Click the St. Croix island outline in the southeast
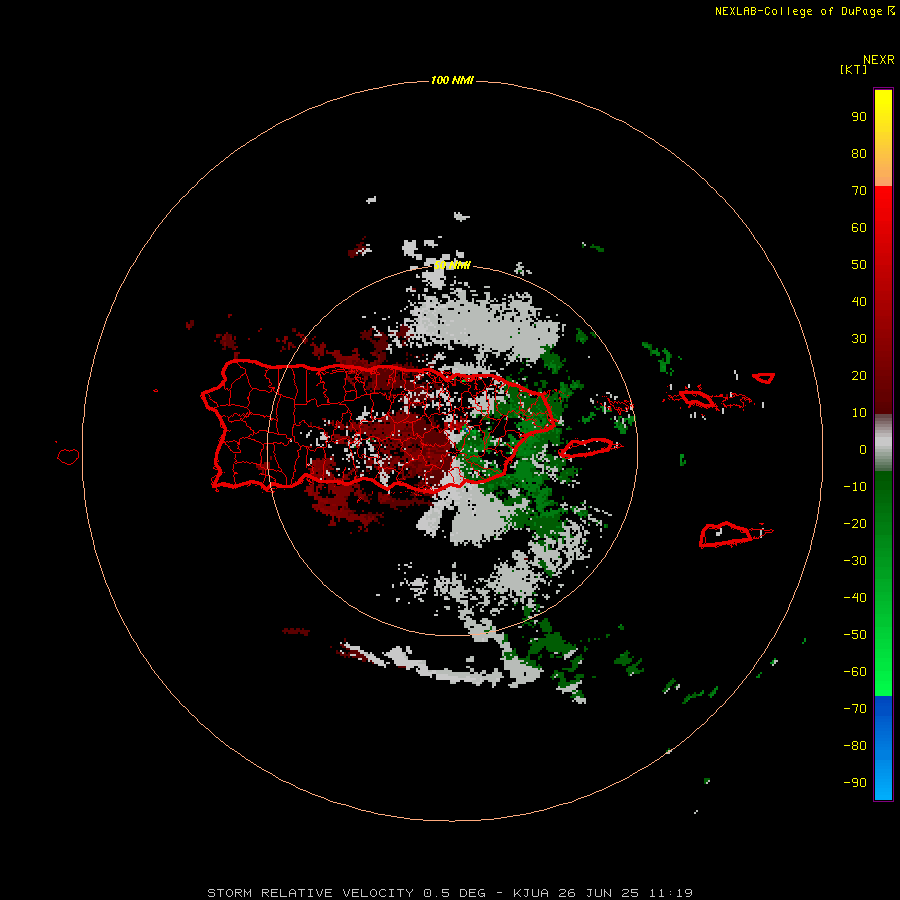Image resolution: width=900 pixels, height=900 pixels. (726, 534)
